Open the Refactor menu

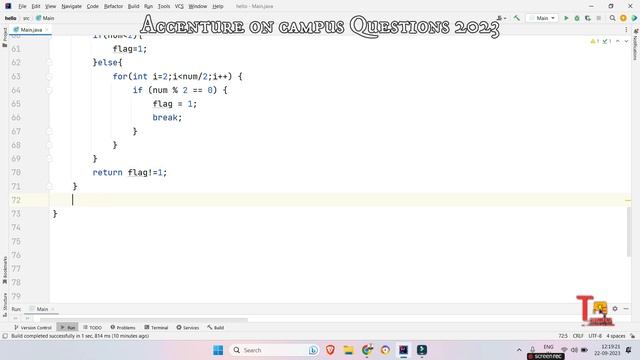113,6
